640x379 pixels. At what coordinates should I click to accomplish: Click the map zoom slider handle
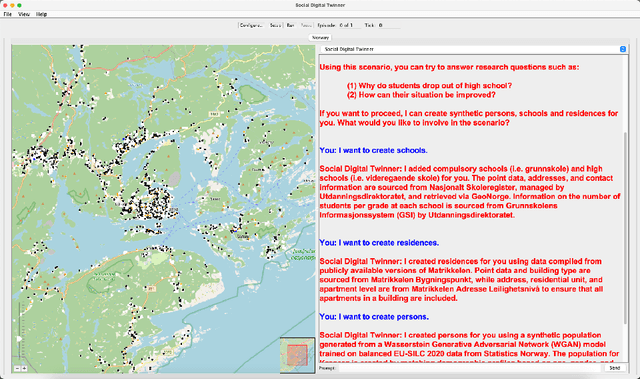[19, 339]
